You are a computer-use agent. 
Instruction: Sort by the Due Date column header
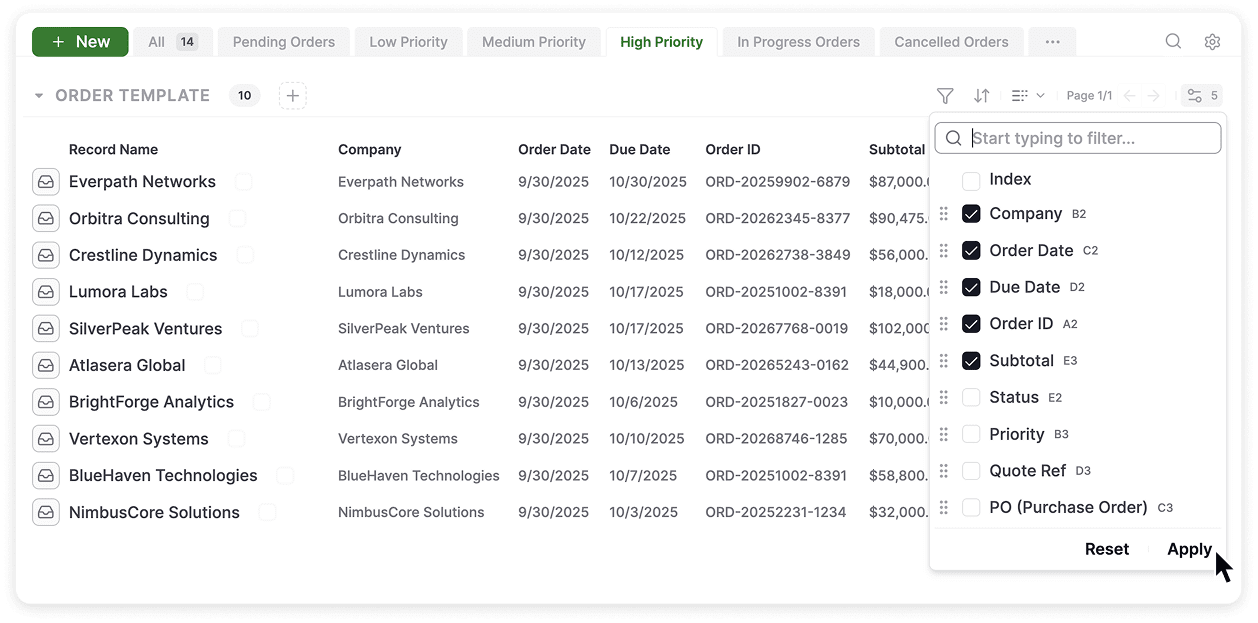(640, 150)
